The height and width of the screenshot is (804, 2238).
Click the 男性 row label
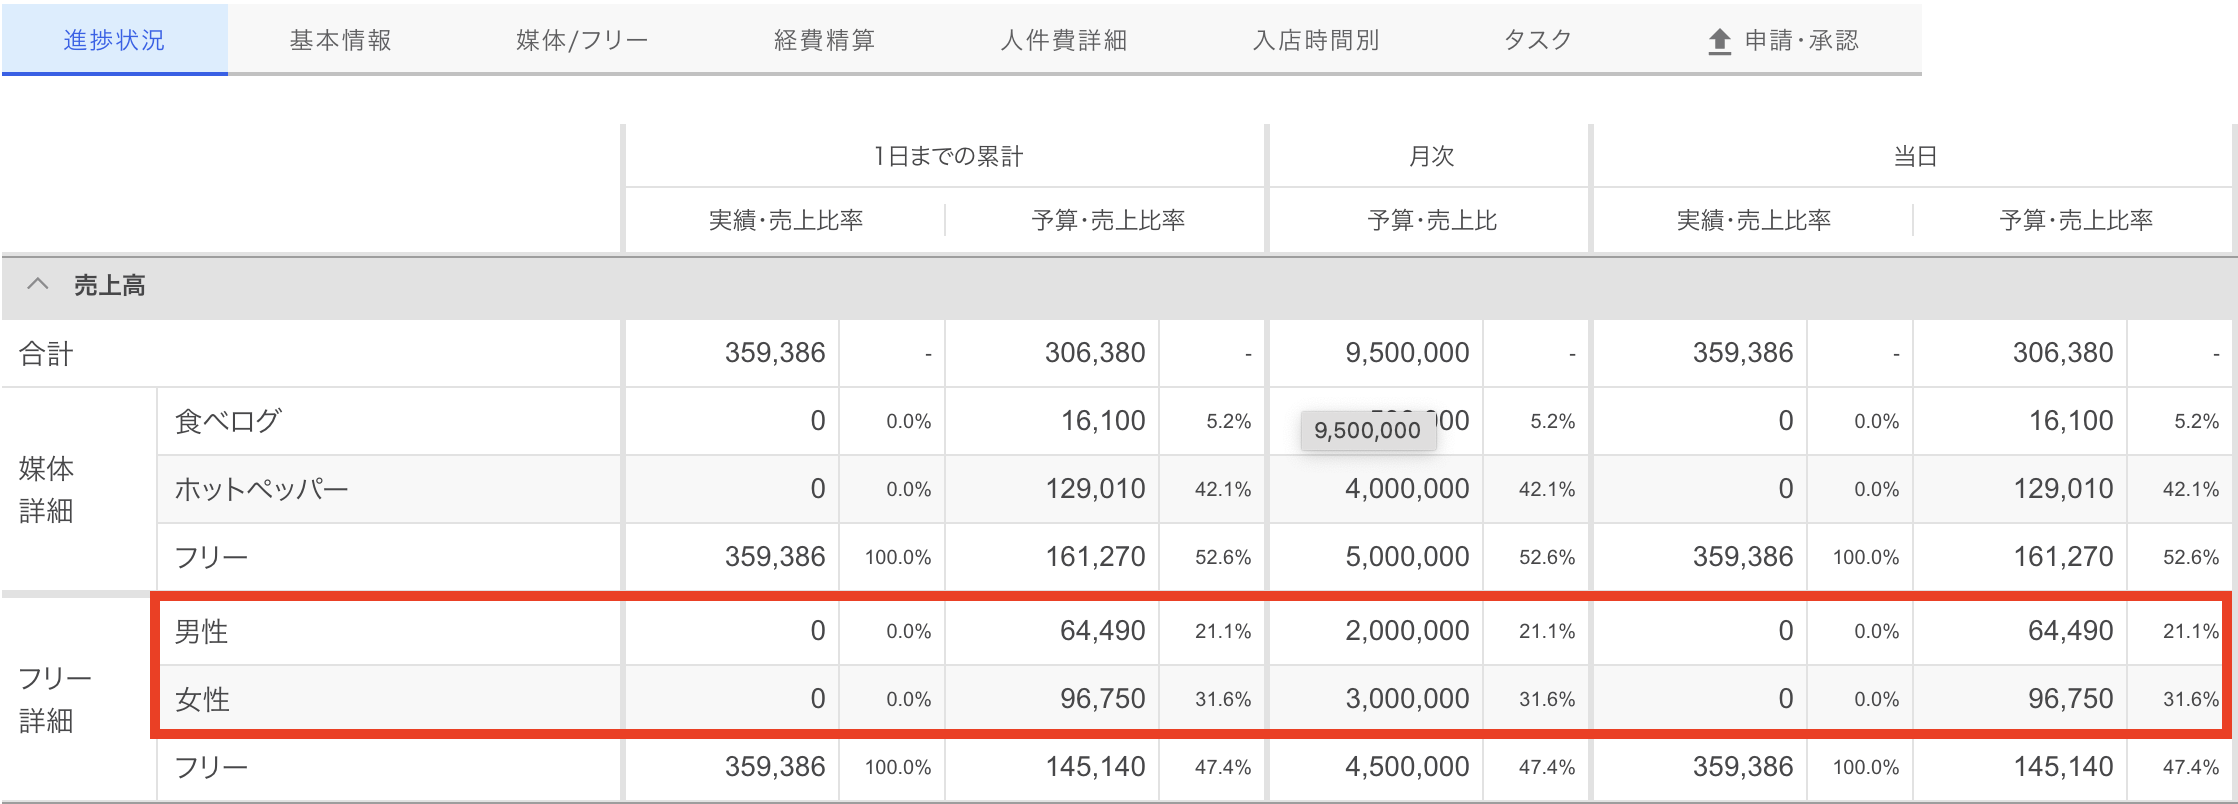click(202, 631)
